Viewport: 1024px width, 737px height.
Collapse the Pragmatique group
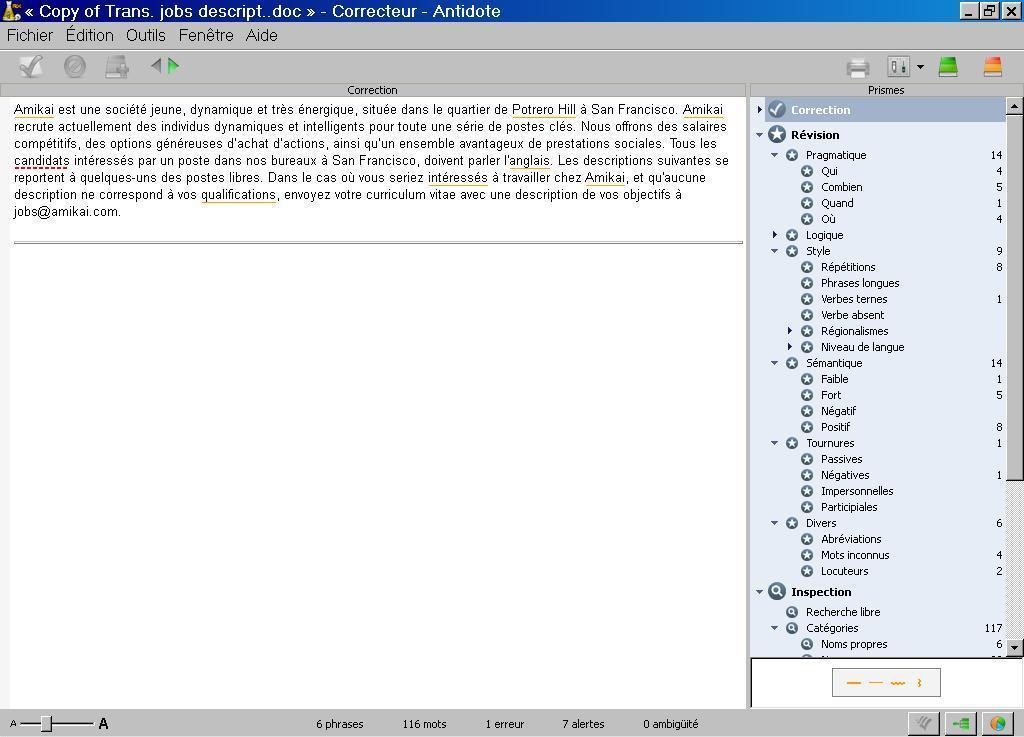point(775,155)
